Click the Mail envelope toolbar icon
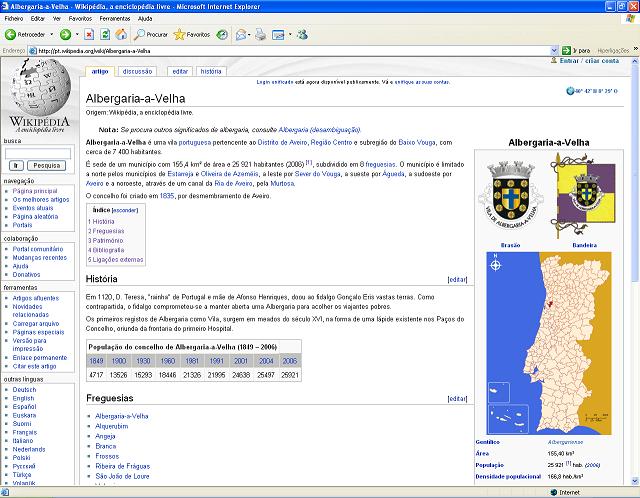The image size is (640, 498). [x=241, y=35]
